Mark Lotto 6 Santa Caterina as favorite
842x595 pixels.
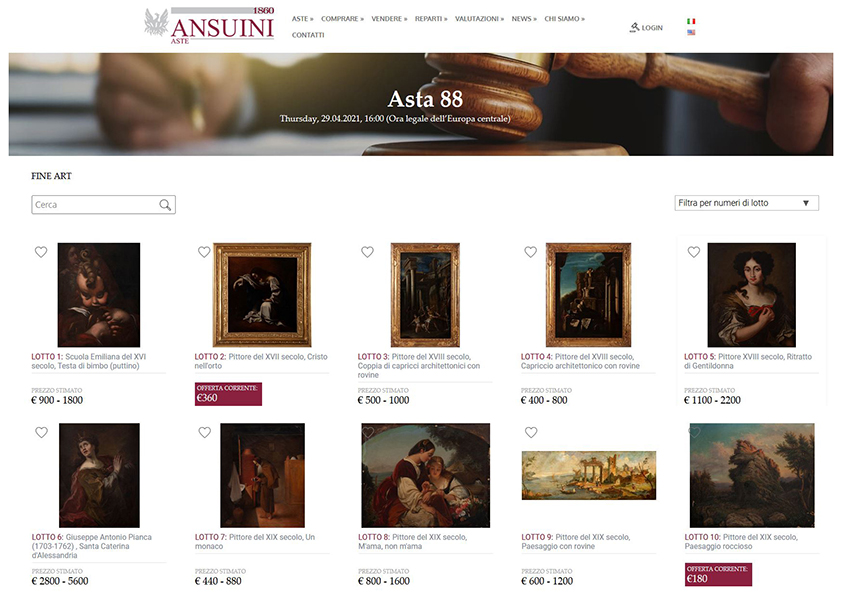pyautogui.click(x=41, y=432)
